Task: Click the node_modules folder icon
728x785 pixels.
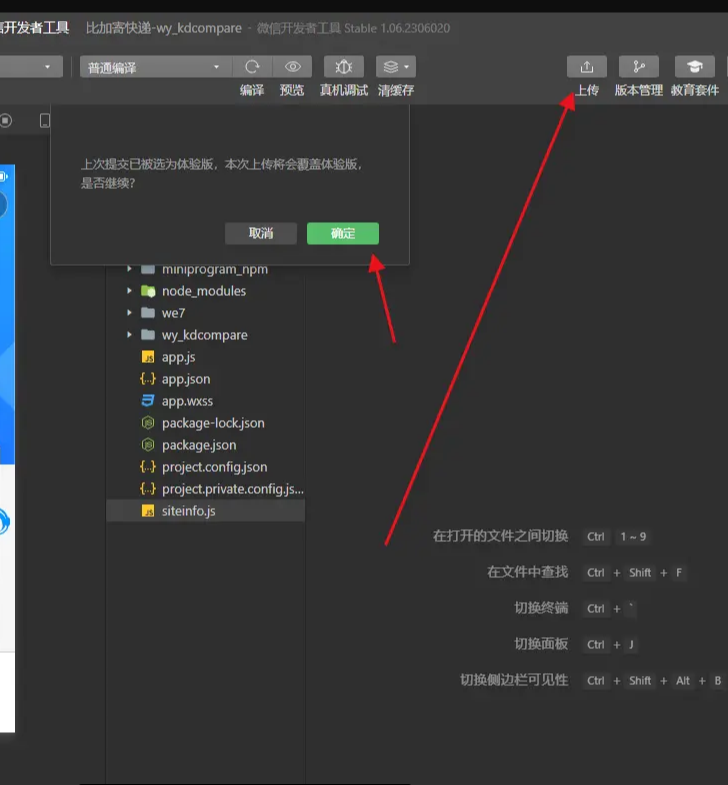Action: (x=148, y=291)
